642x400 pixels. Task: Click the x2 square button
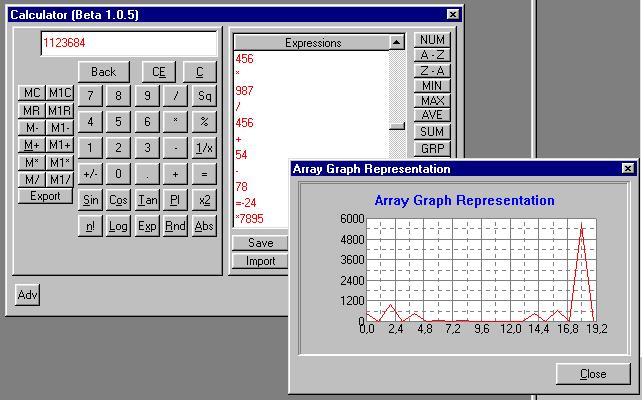pos(204,200)
